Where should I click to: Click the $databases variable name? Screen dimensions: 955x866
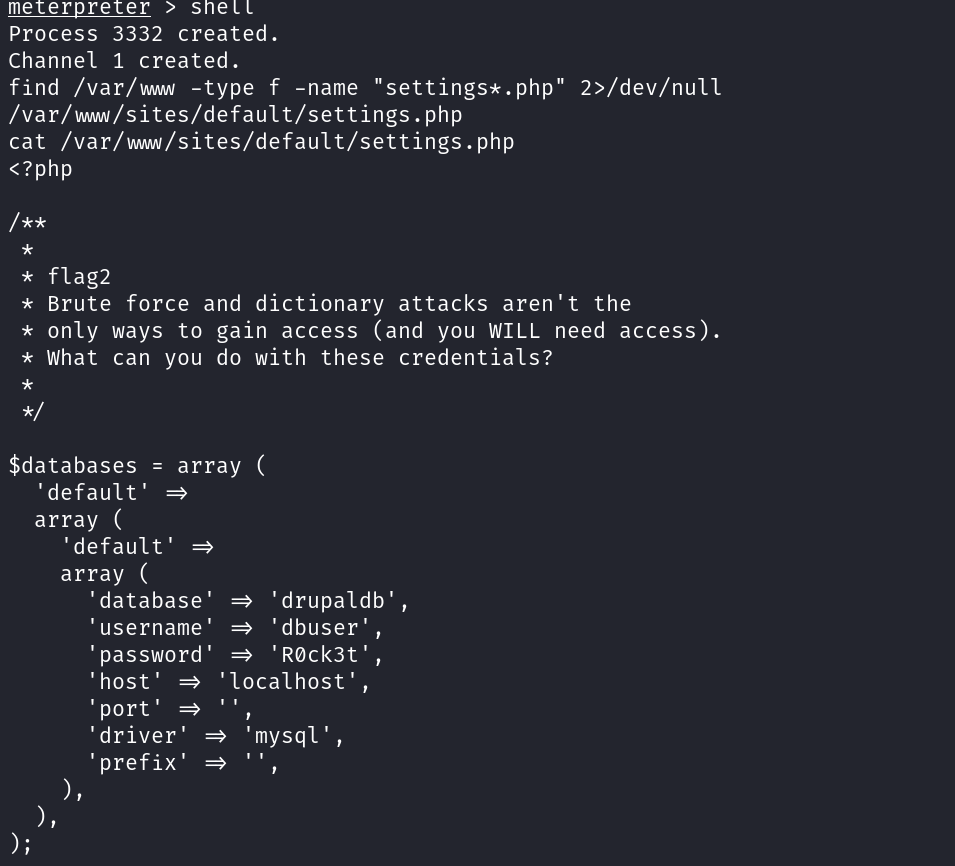[x=73, y=466]
